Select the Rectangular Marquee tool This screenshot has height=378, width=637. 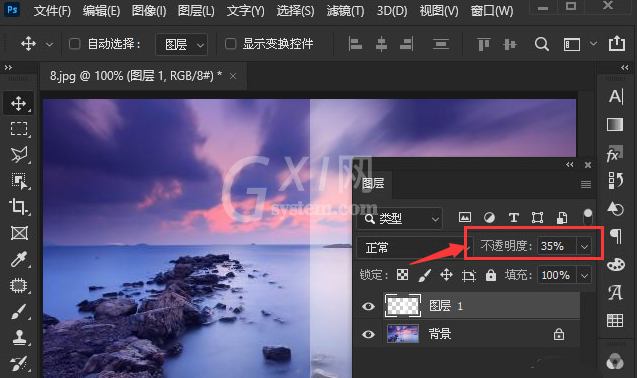tap(19, 129)
